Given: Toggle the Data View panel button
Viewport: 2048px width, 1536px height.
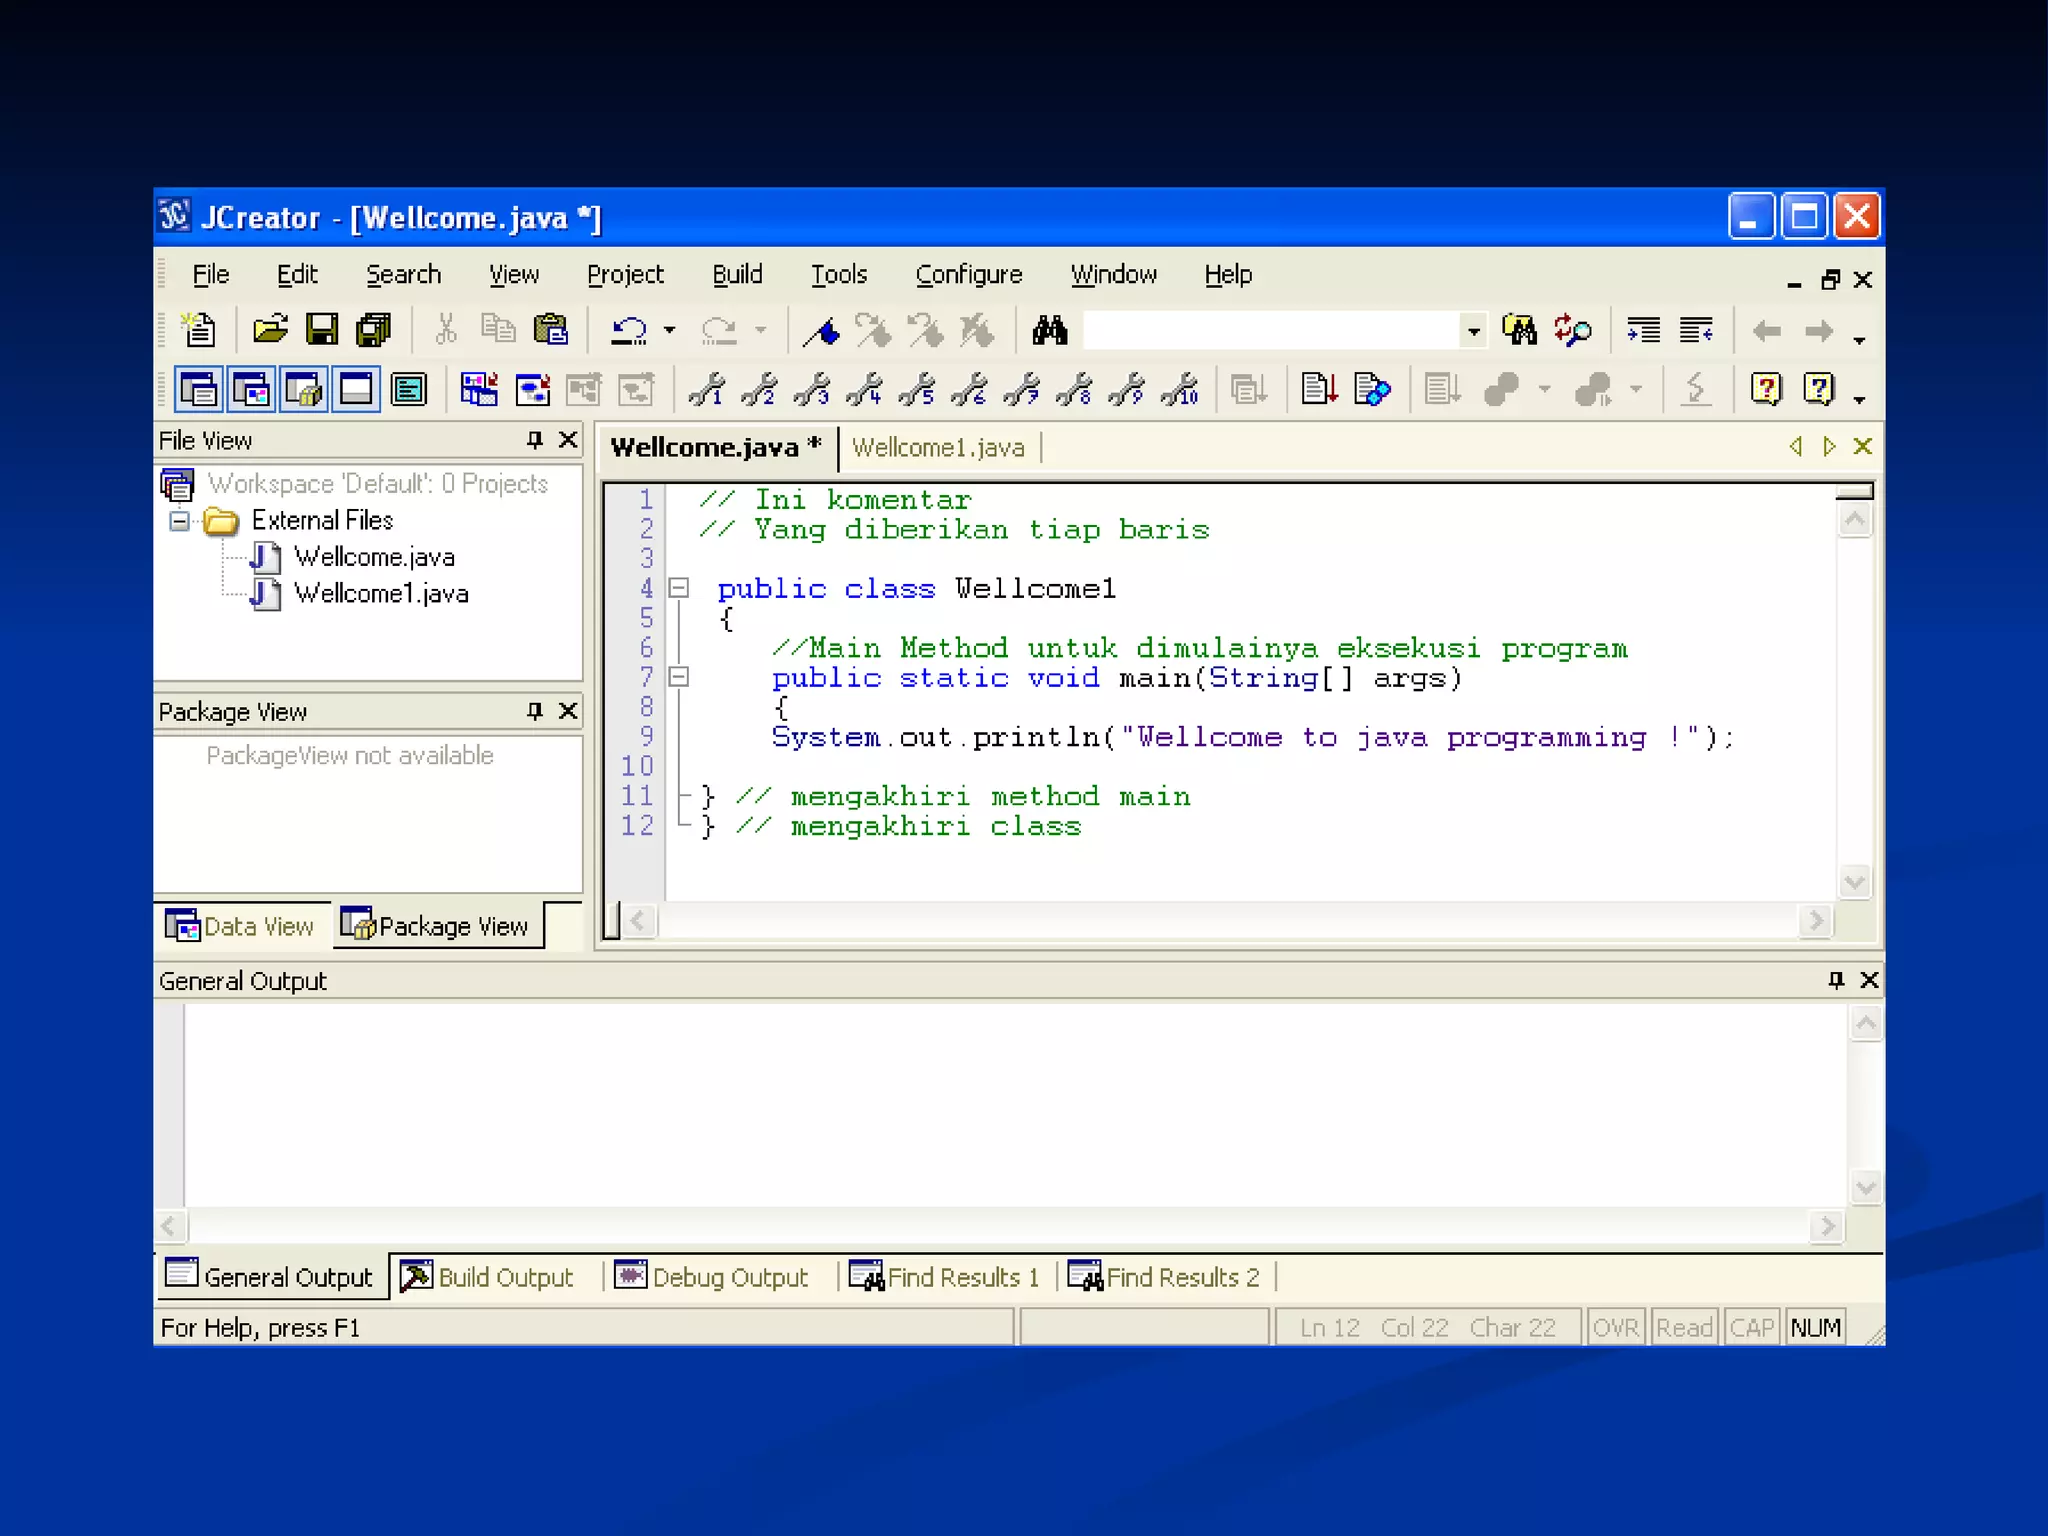Looking at the screenshot, I should (251, 390).
